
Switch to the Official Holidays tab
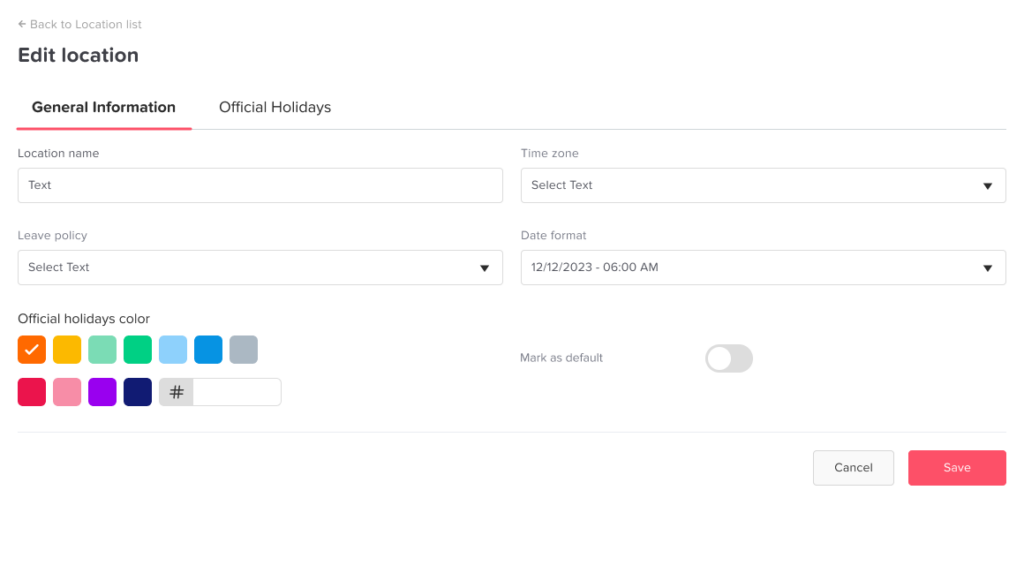(275, 107)
